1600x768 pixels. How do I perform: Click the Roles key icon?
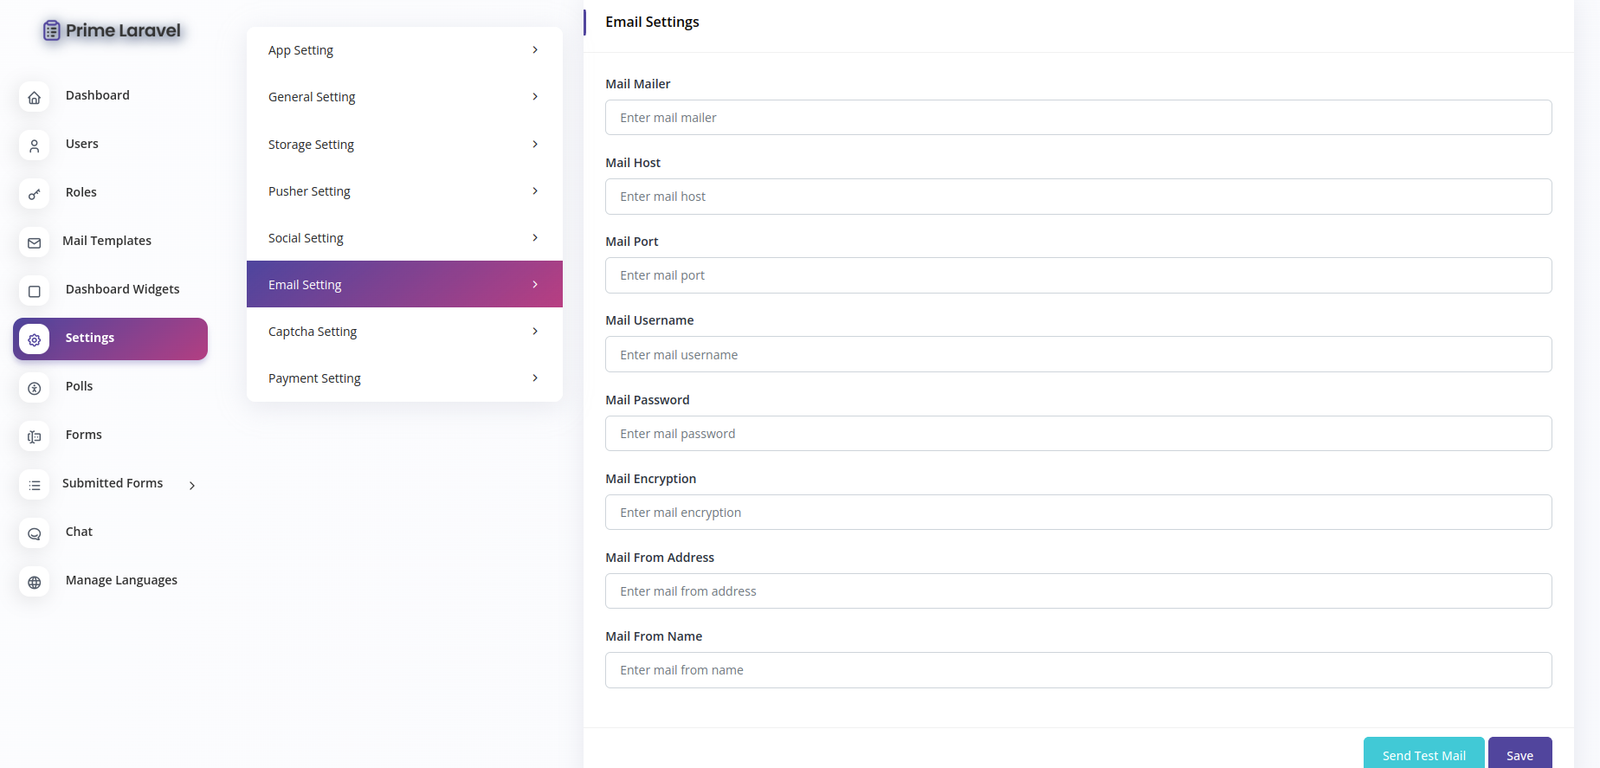click(x=34, y=194)
